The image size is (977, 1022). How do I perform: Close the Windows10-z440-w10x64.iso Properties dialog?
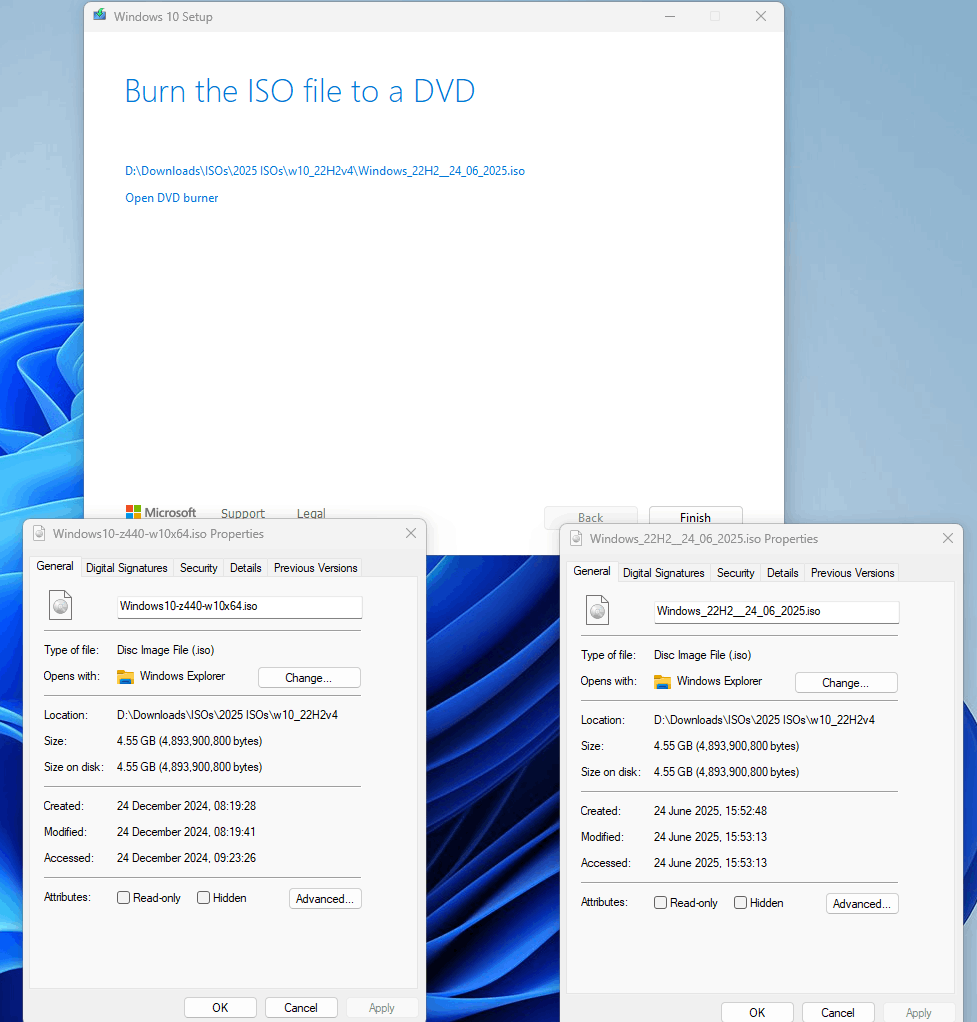[x=411, y=533]
